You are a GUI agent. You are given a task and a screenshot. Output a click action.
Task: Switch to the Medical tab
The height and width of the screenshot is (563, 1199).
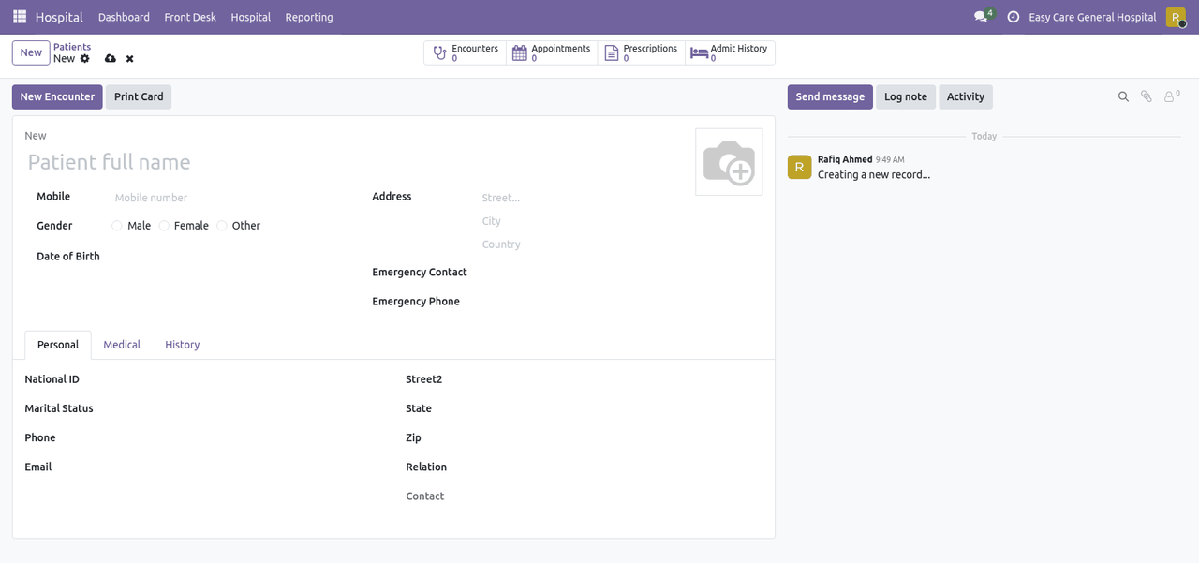(122, 345)
